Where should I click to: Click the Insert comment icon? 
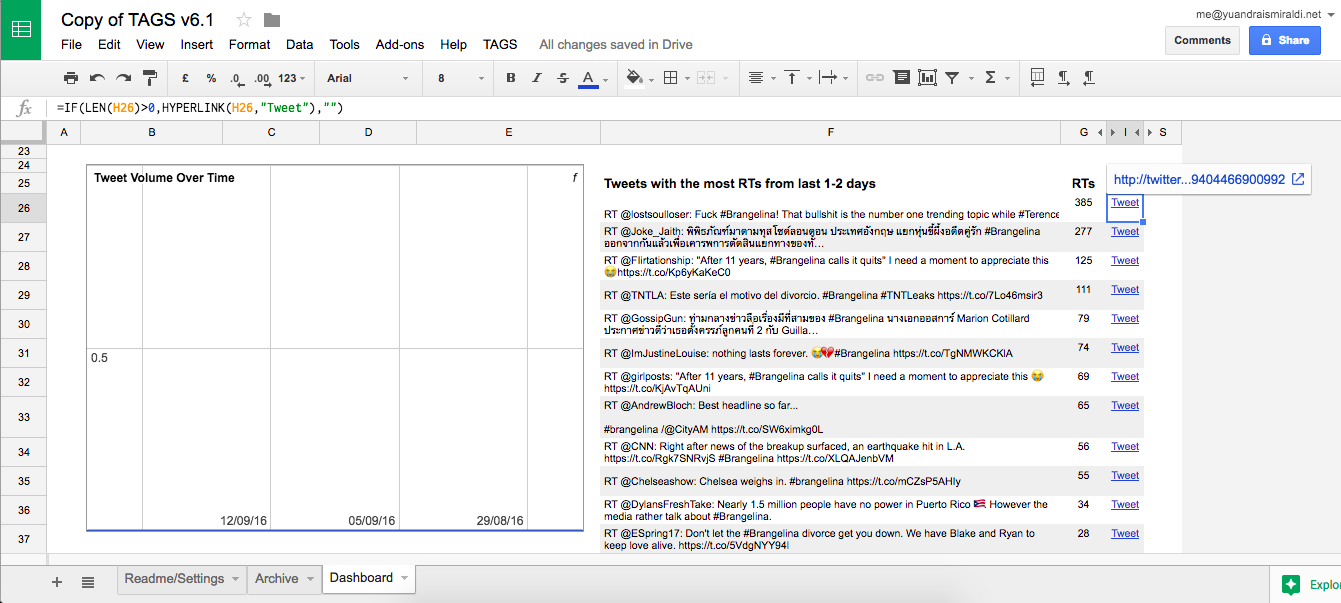click(x=901, y=78)
